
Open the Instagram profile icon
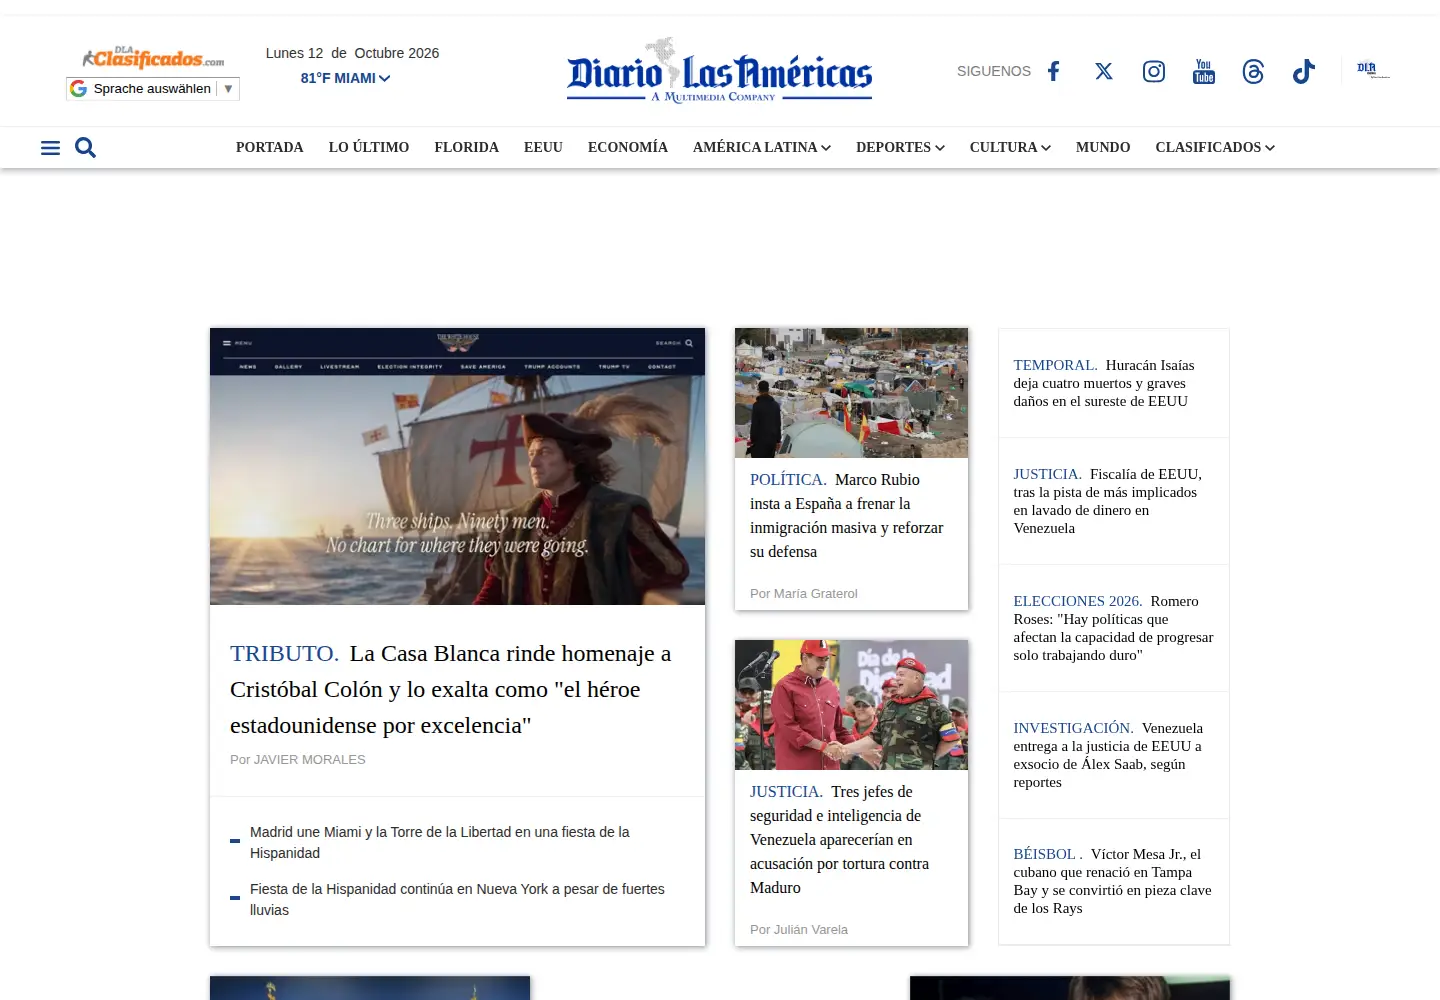click(x=1154, y=71)
